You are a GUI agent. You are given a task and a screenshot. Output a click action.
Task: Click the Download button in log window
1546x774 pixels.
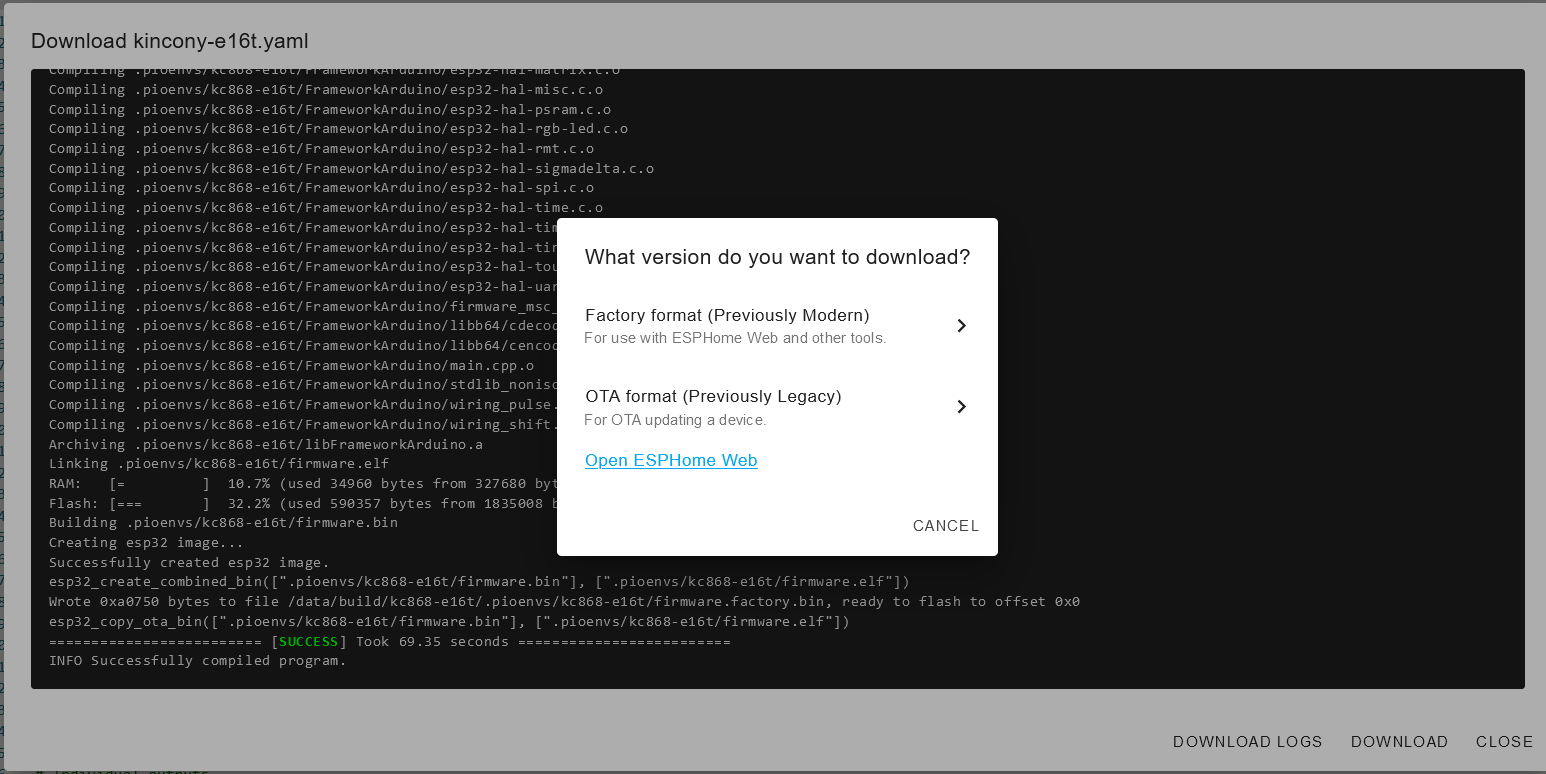(1399, 742)
